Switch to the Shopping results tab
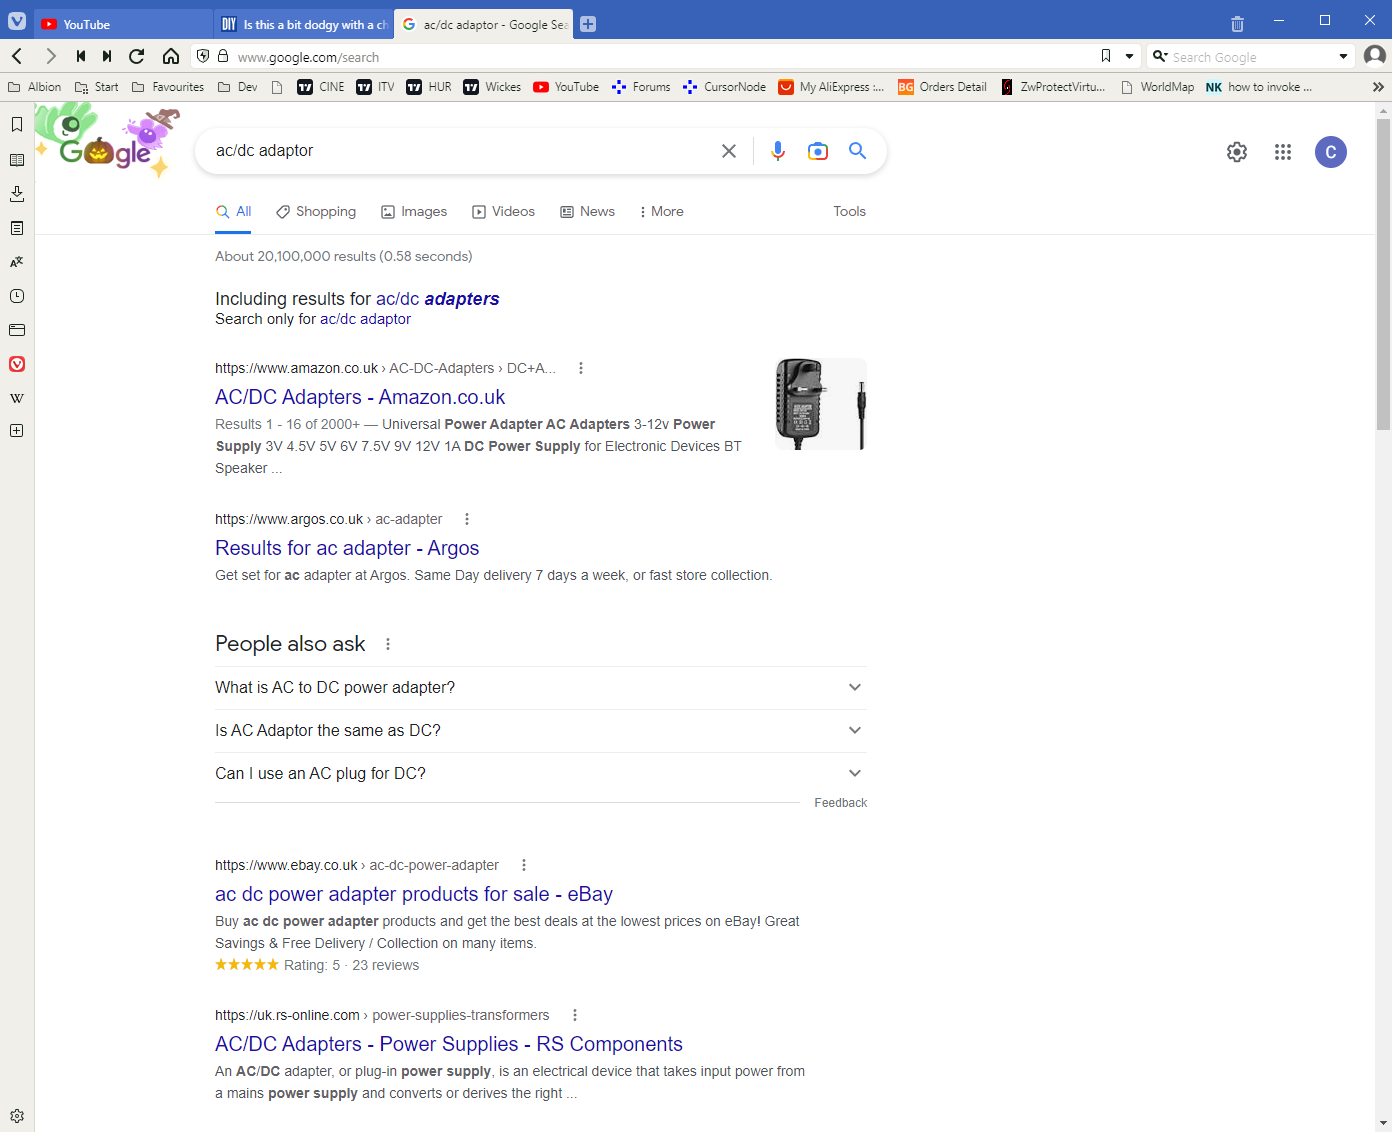The width and height of the screenshot is (1392, 1132). click(316, 212)
